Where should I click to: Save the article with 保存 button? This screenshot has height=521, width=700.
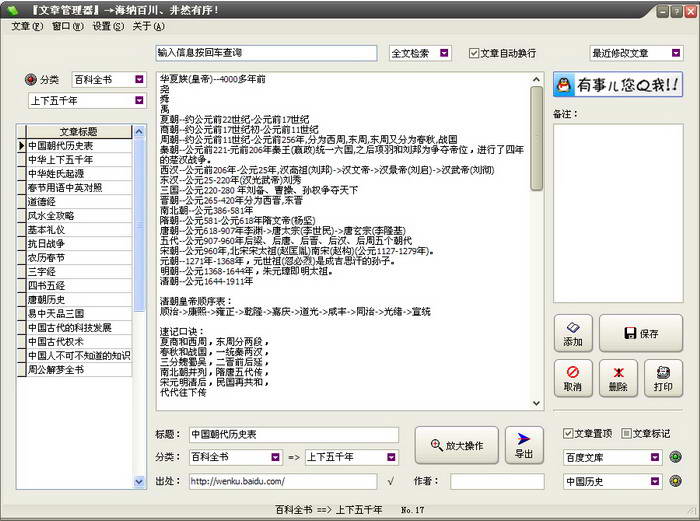coord(640,333)
